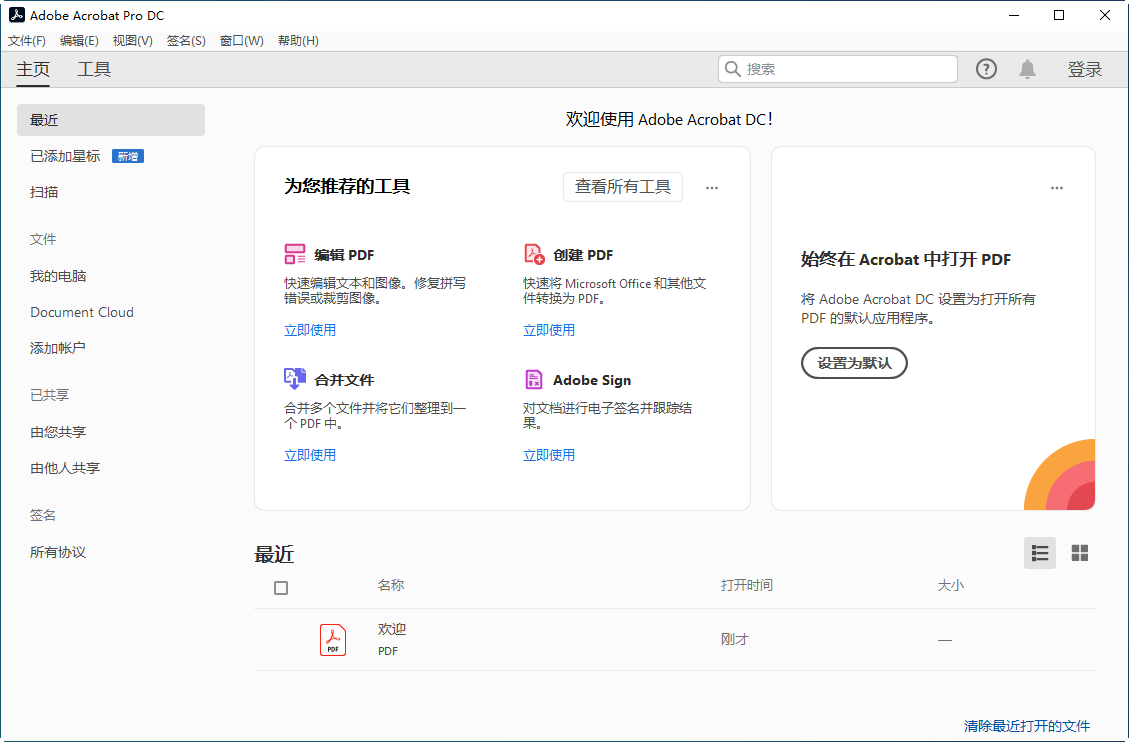Expand the Document Cloud sidebar entry
Image resolution: width=1129 pixels, height=742 pixels.
click(81, 312)
